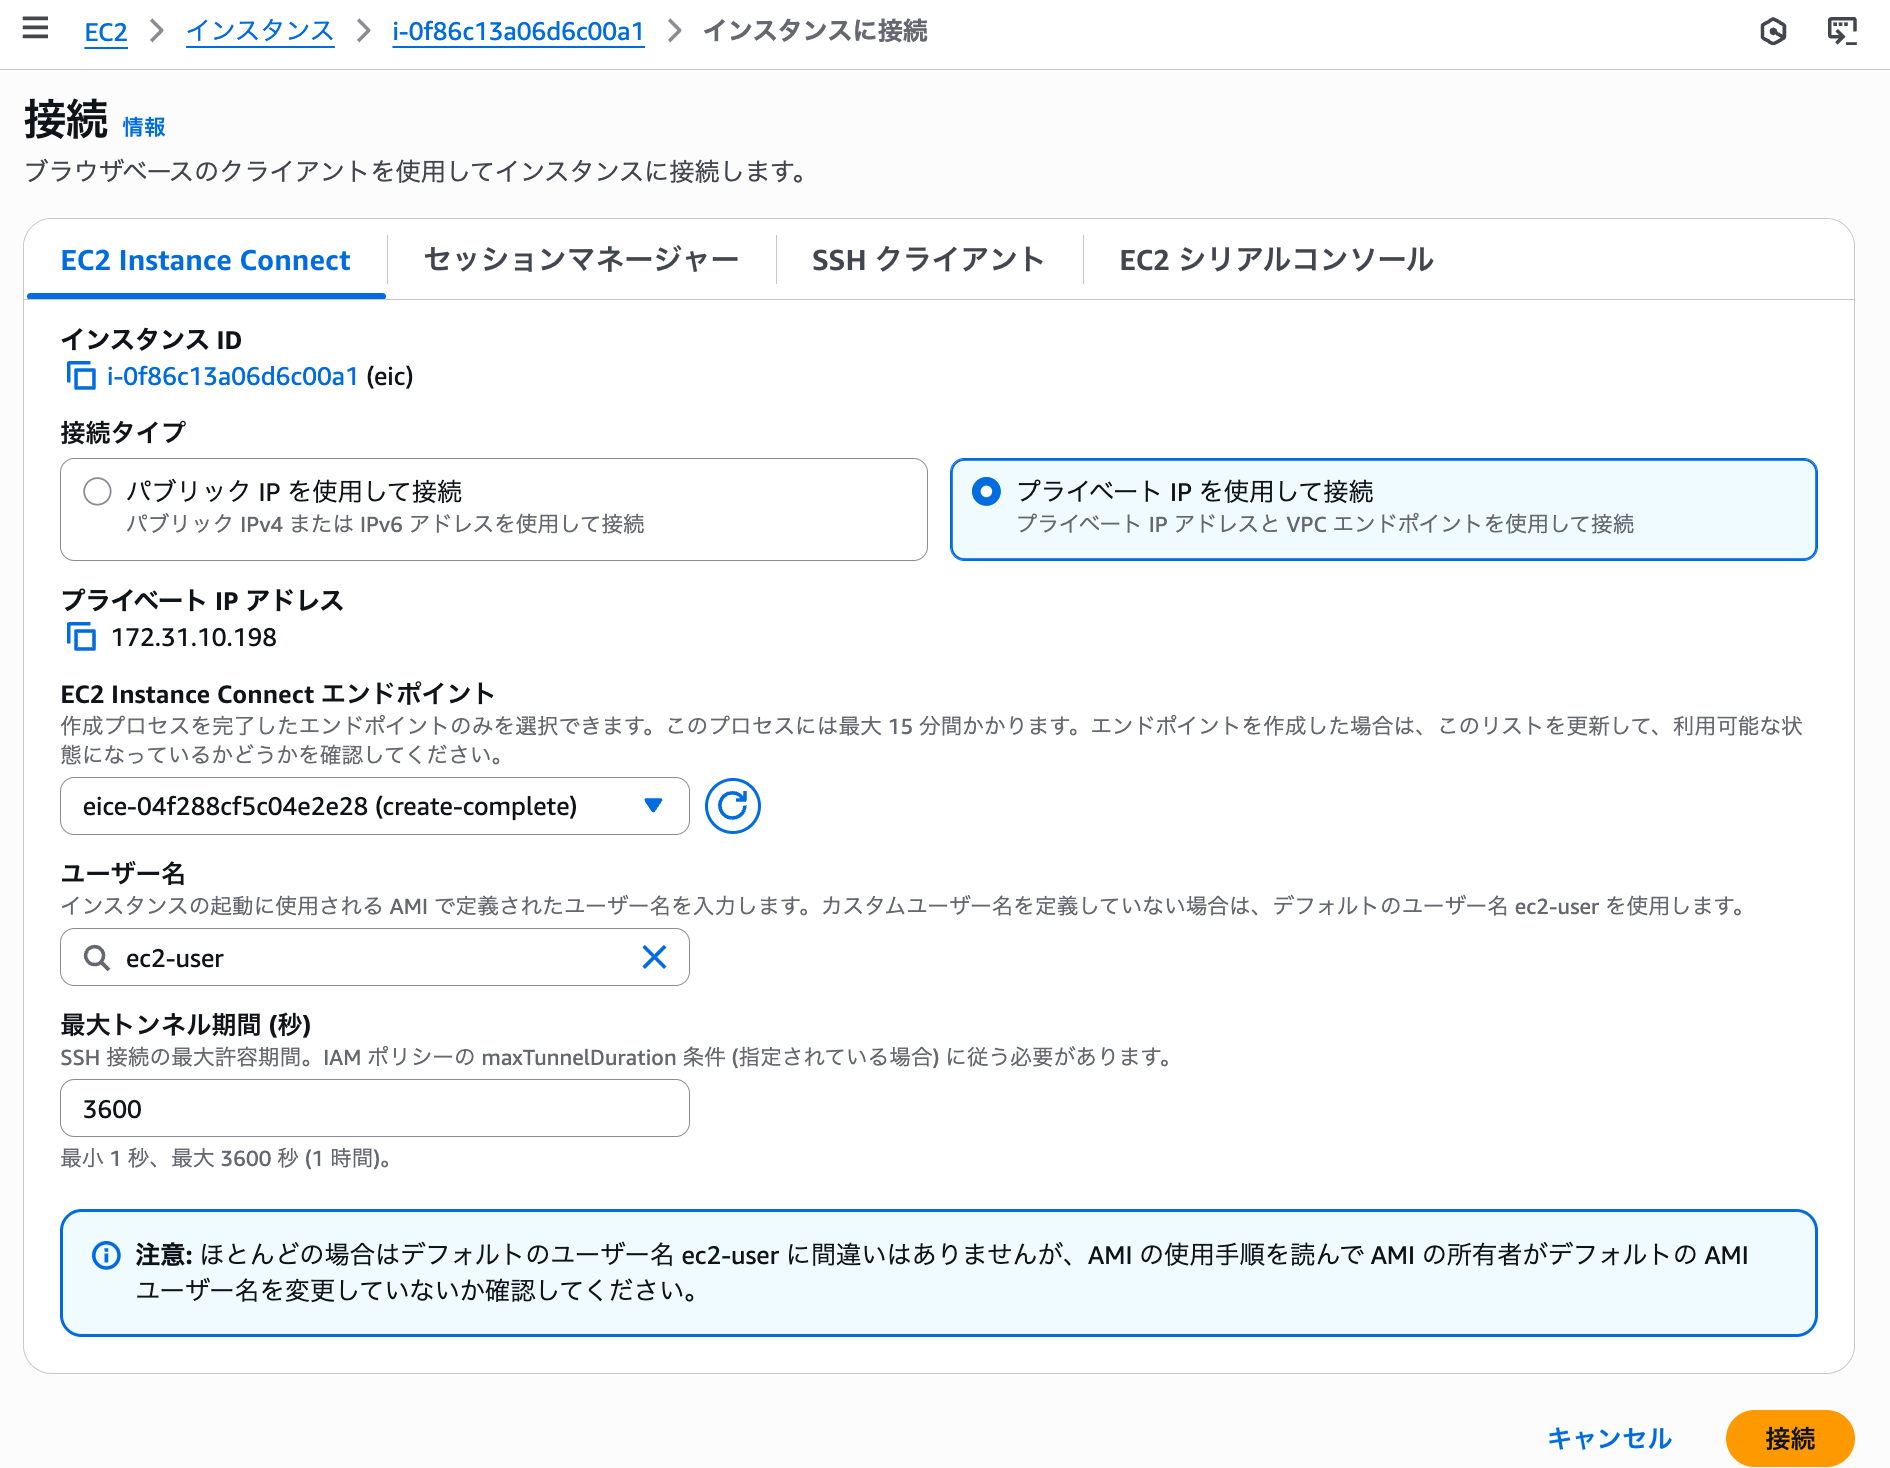Switch to the EC2 シリアルコンソール tab
The width and height of the screenshot is (1890, 1468).
click(1276, 261)
